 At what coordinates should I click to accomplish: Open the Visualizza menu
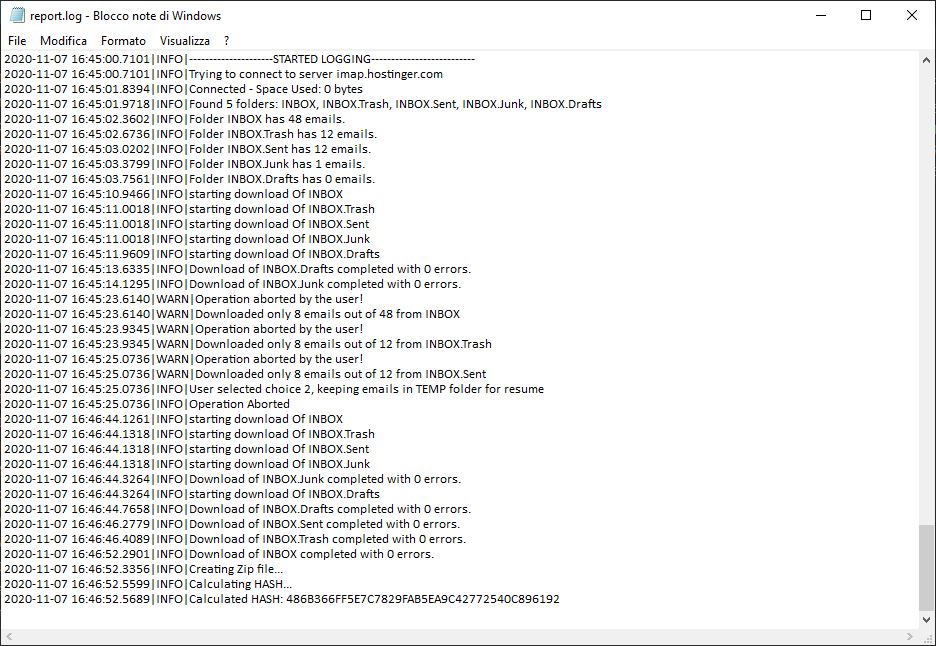click(x=184, y=41)
